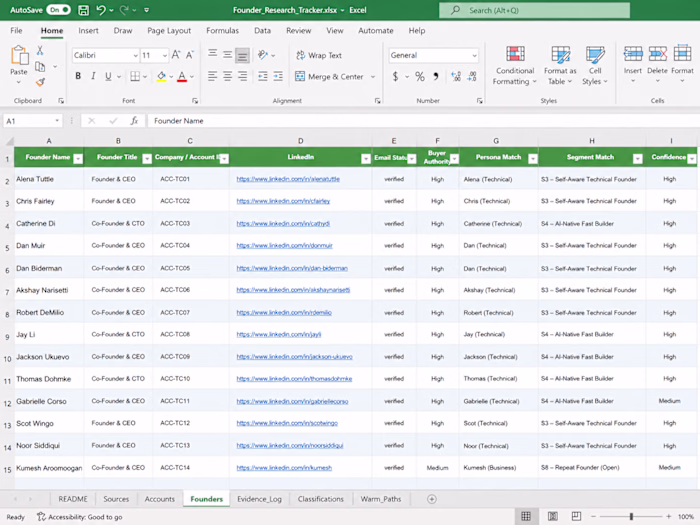This screenshot has width=700, height=525.
Task: Switch to Page Break Preview in status bar
Action: 576,517
